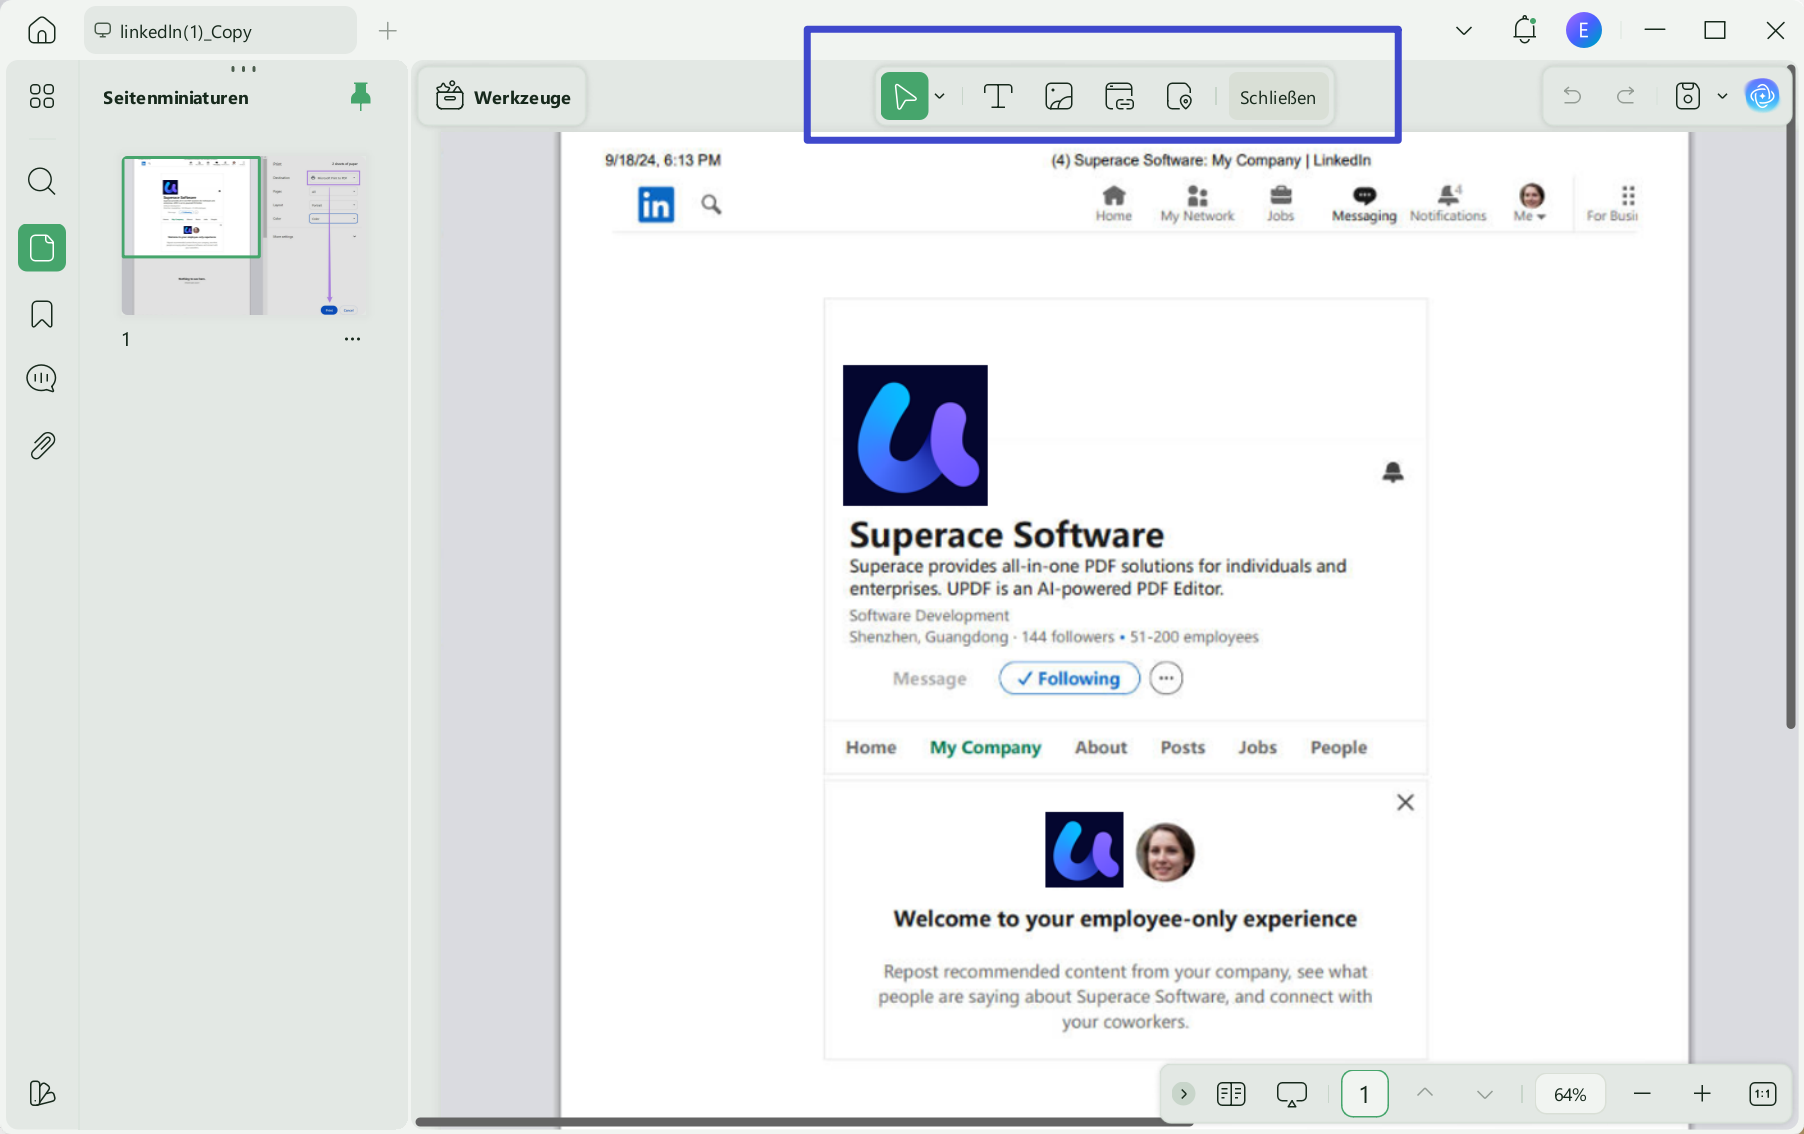1804x1134 pixels.
Task: Click the My Company tab in document
Action: [x=985, y=747]
